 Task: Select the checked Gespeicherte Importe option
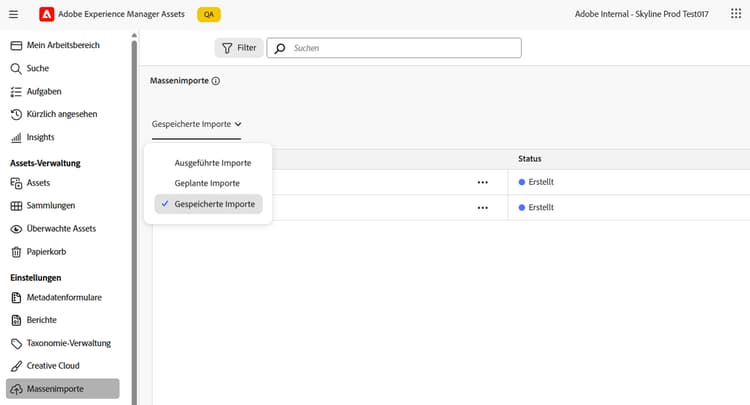coord(209,204)
